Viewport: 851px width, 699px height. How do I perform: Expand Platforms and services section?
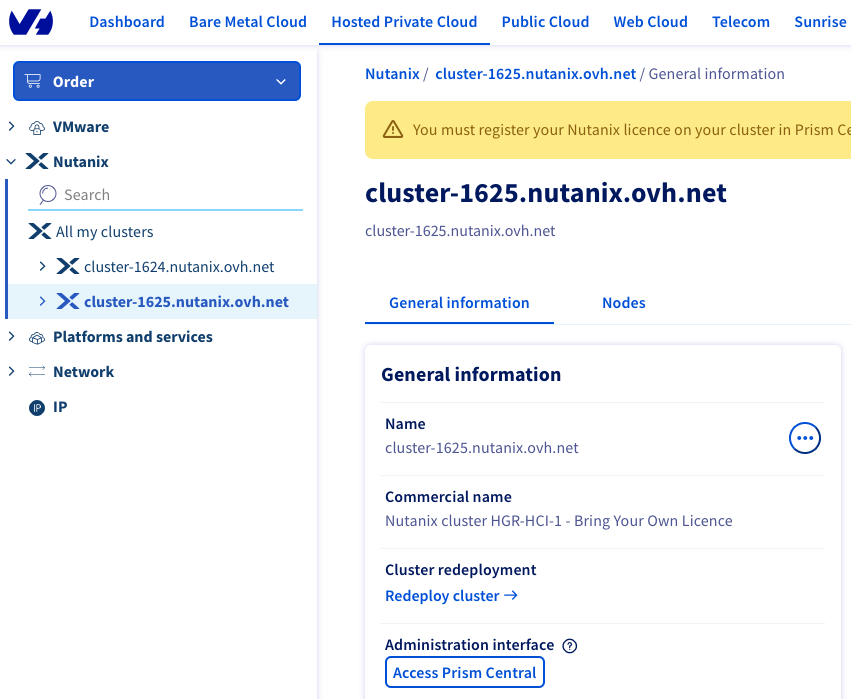point(11,336)
